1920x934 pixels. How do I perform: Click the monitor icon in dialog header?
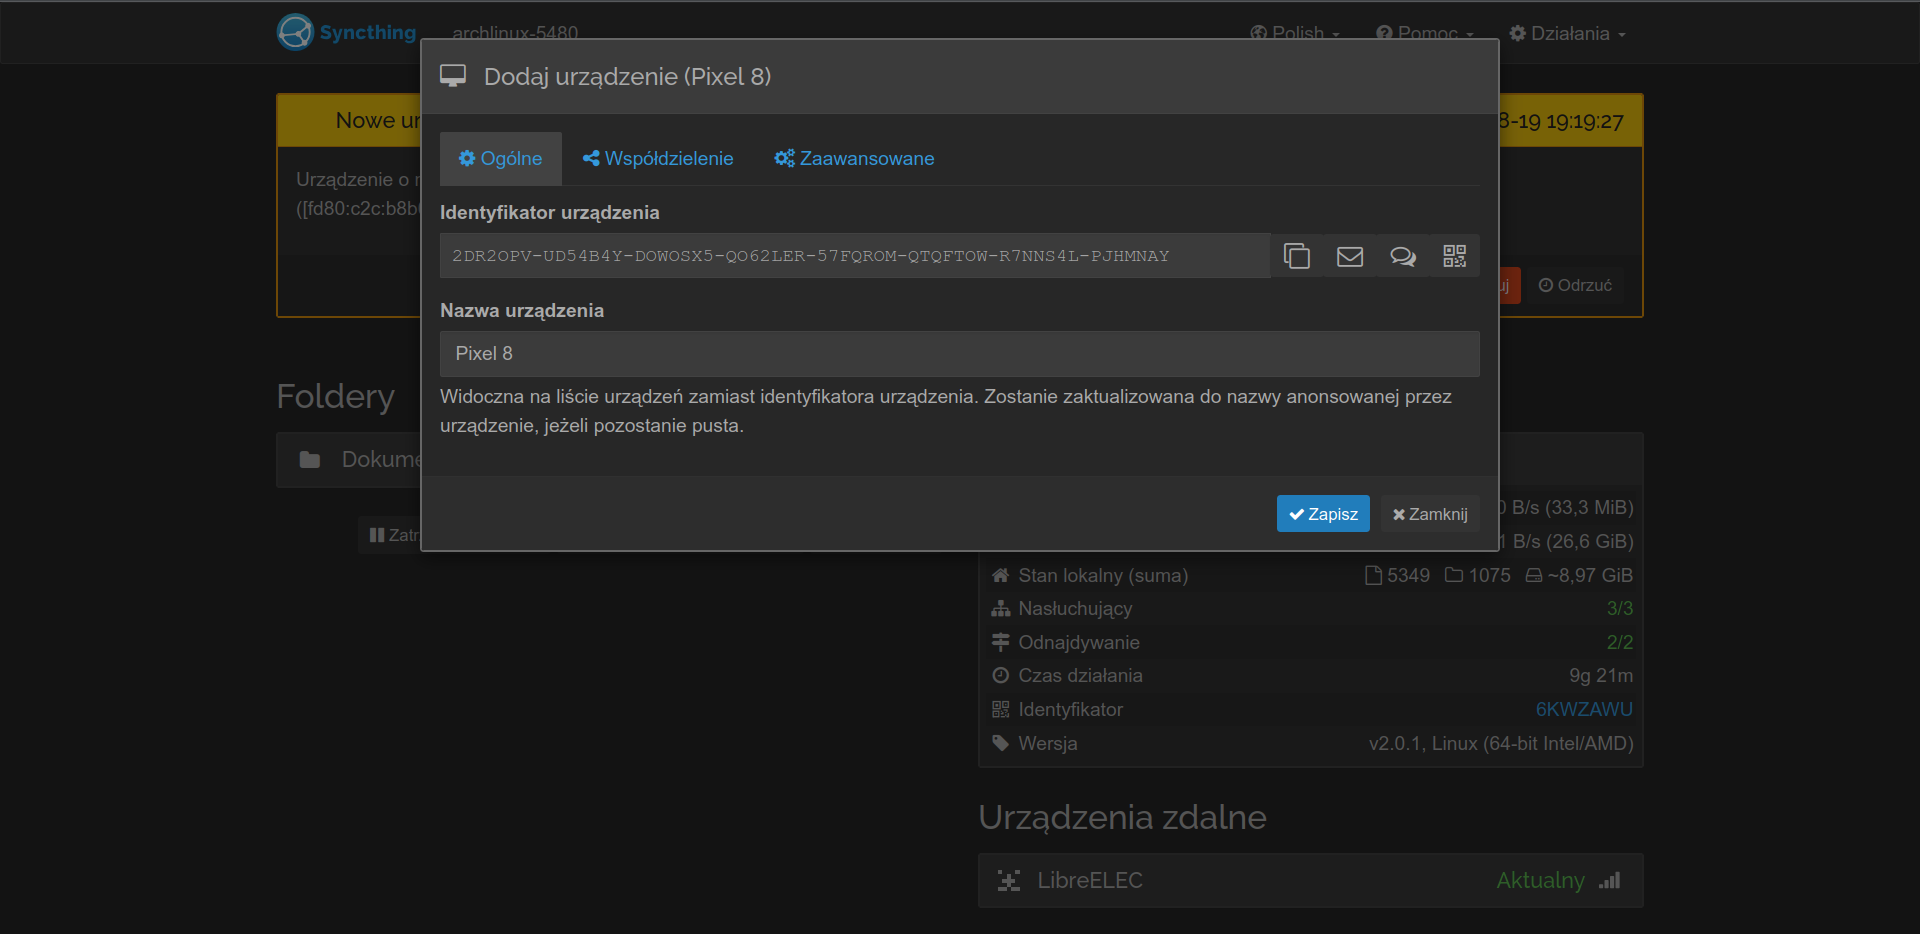(x=453, y=77)
